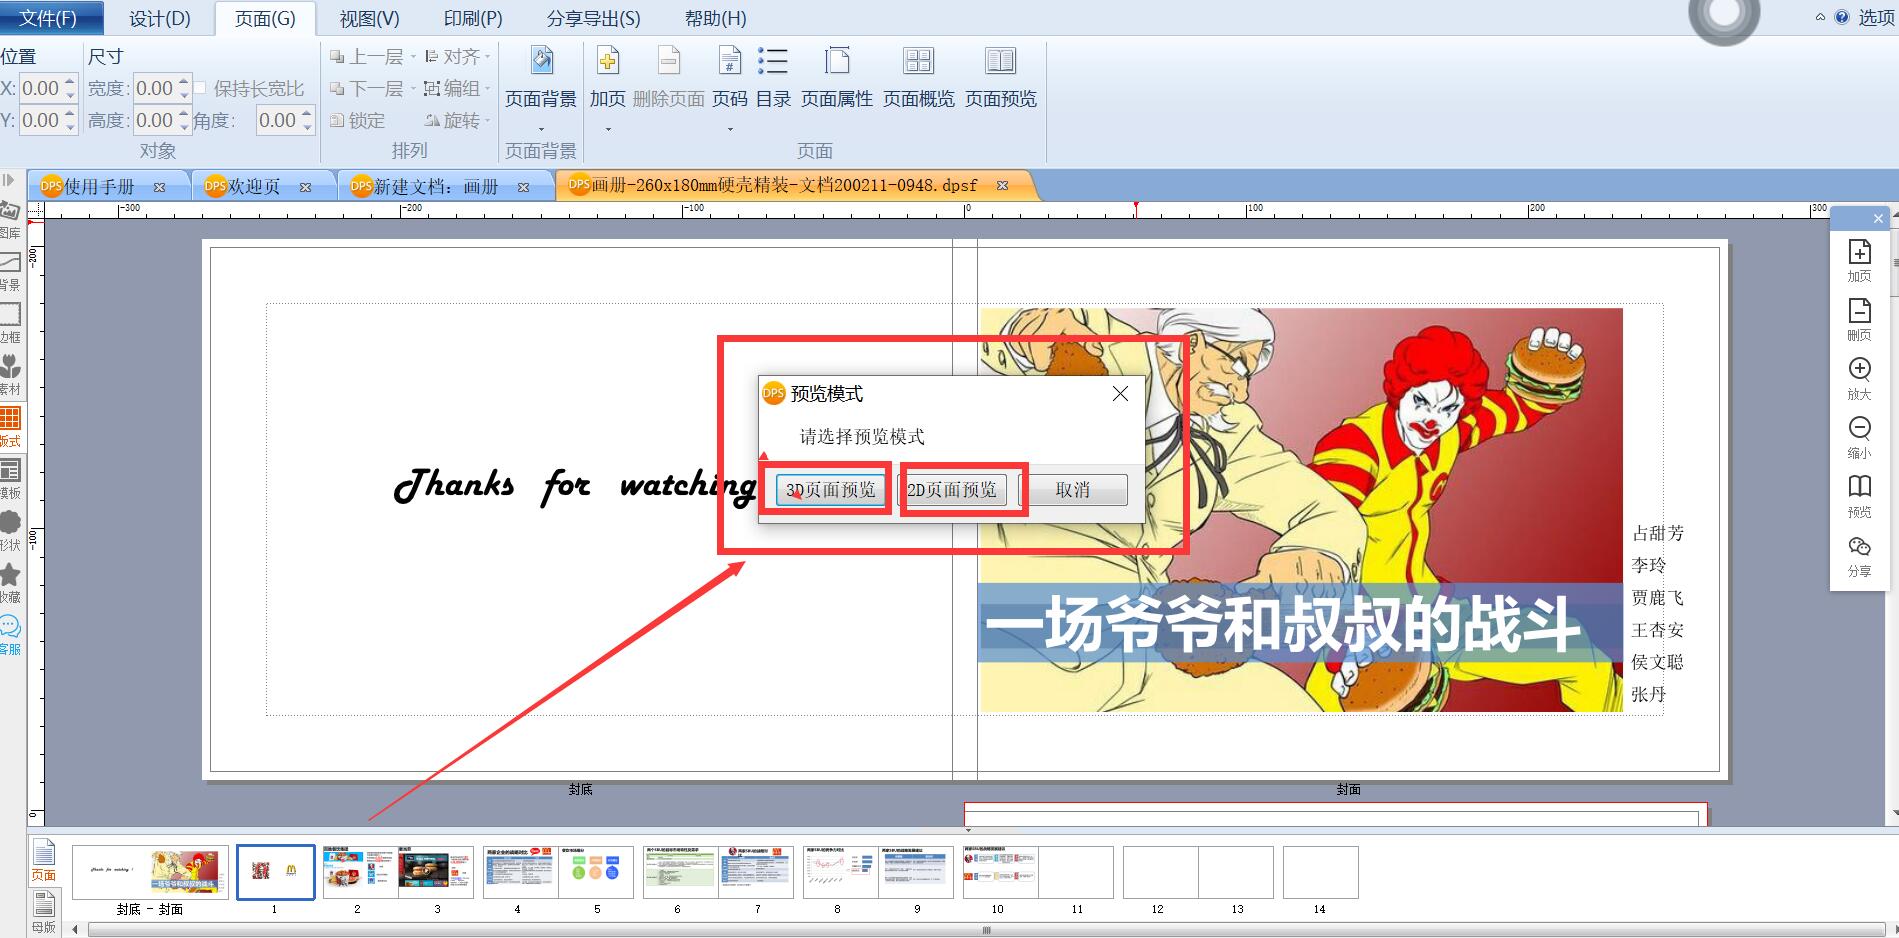The width and height of the screenshot is (1899, 938).
Task: Open the 分享导出(S) ribbon tab
Action: (593, 18)
